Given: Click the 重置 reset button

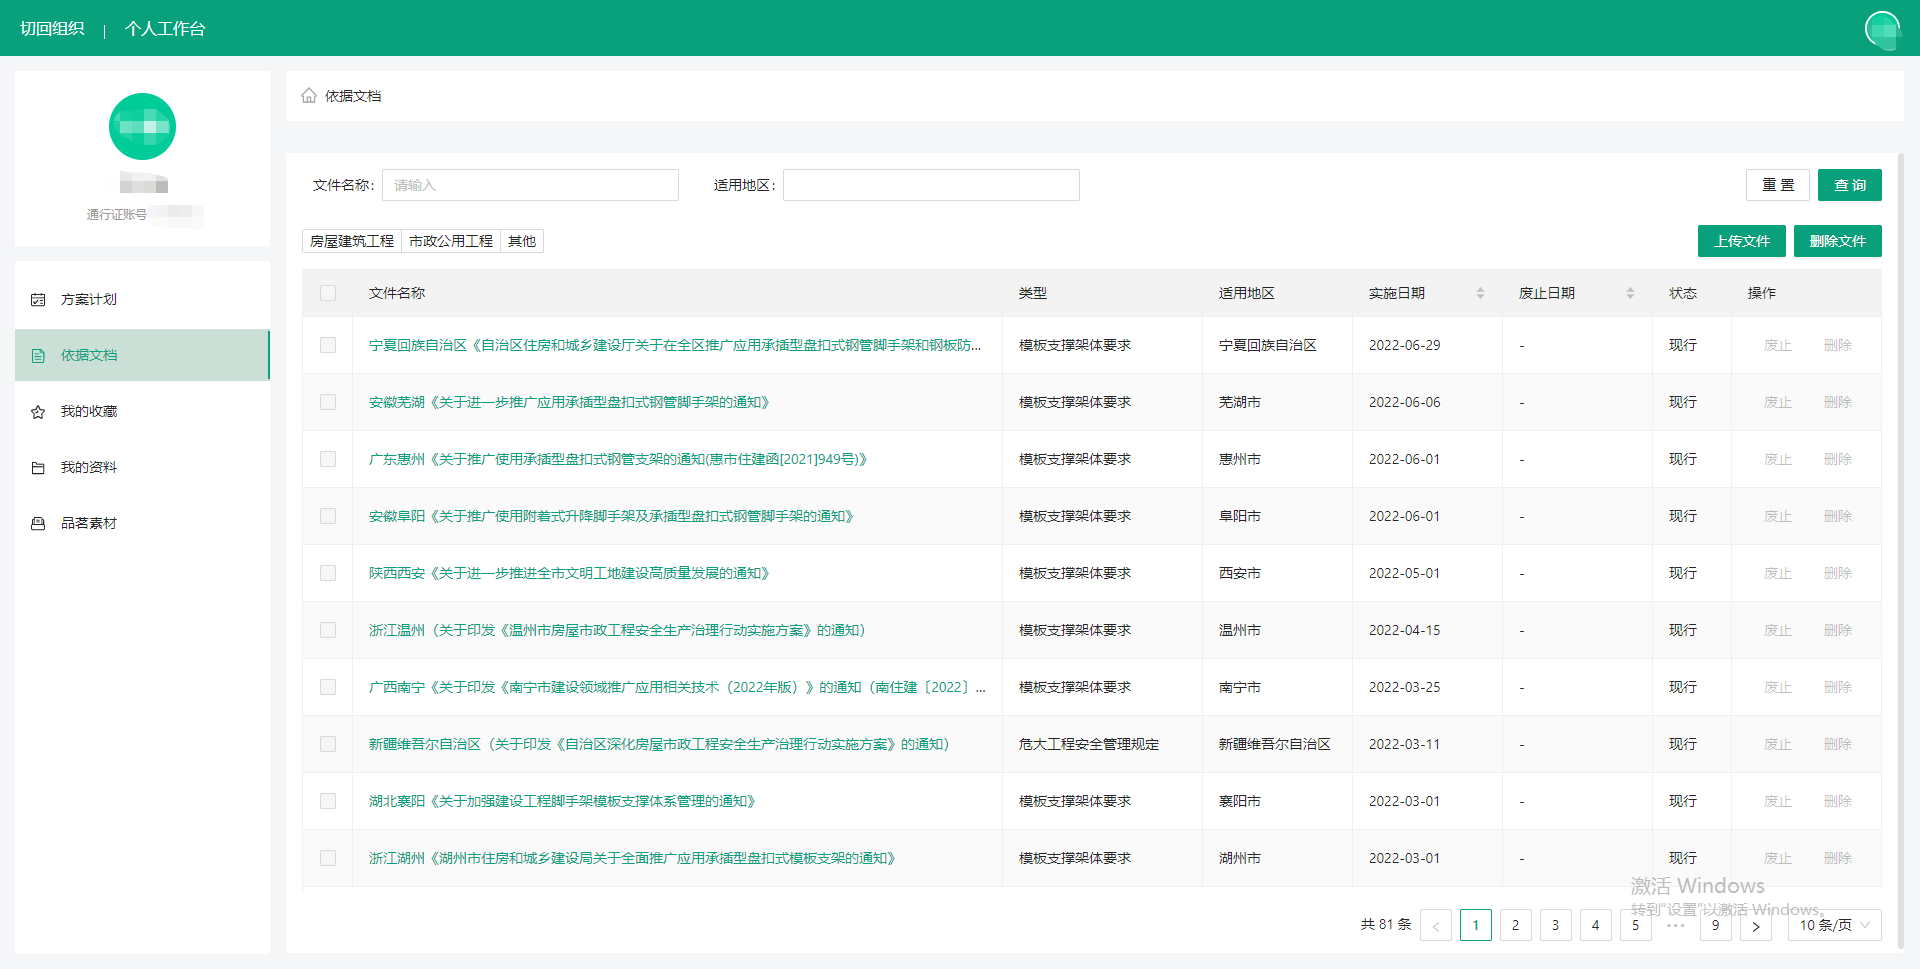Looking at the screenshot, I should click(1778, 185).
